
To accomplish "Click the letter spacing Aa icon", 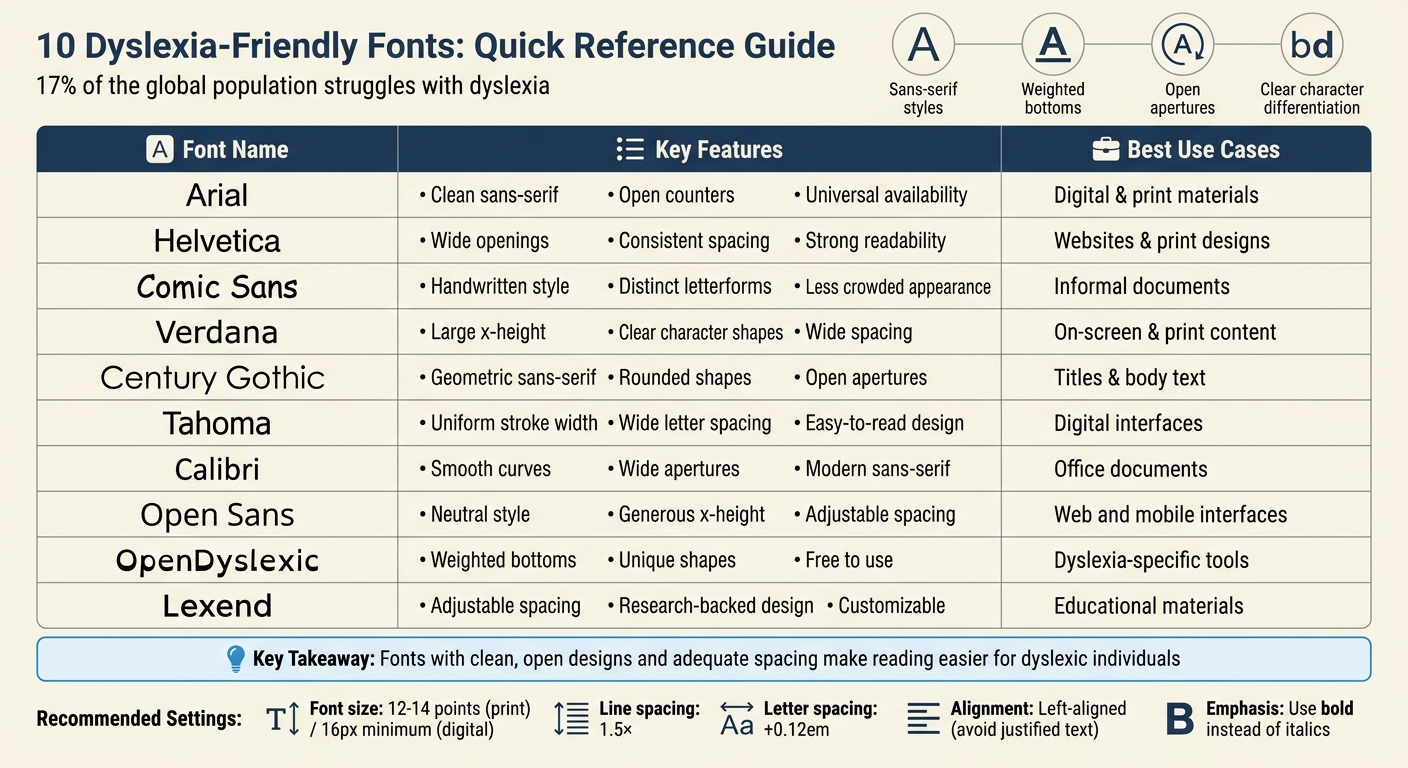I will (x=737, y=717).
